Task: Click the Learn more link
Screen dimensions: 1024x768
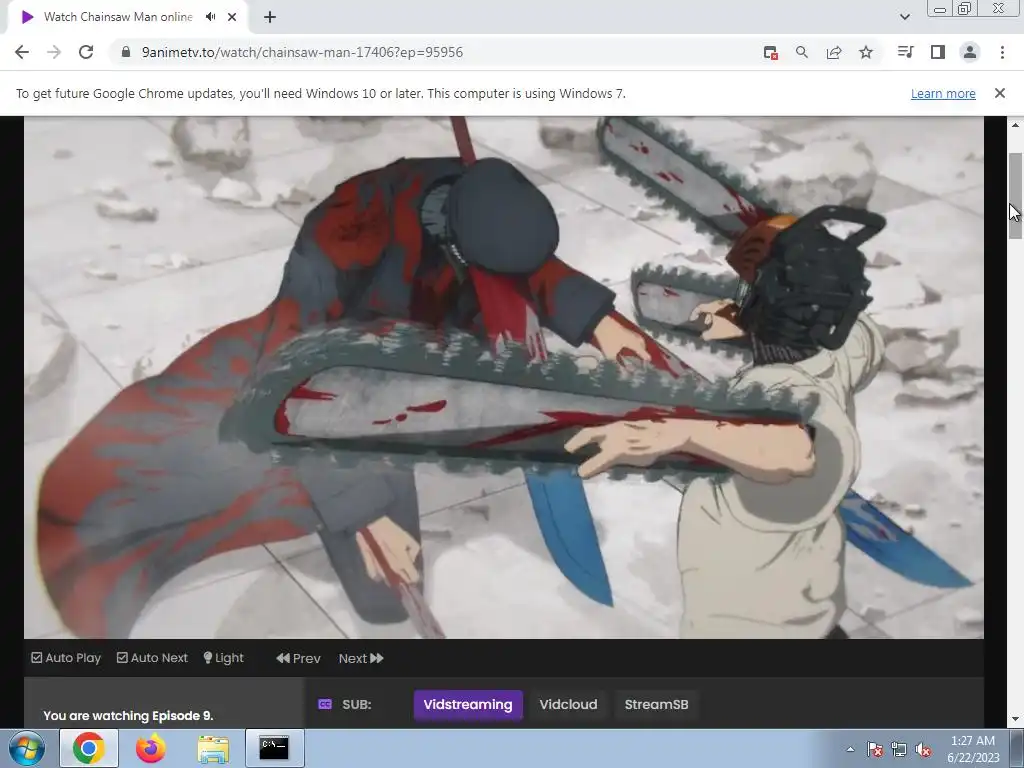Action: click(x=943, y=93)
